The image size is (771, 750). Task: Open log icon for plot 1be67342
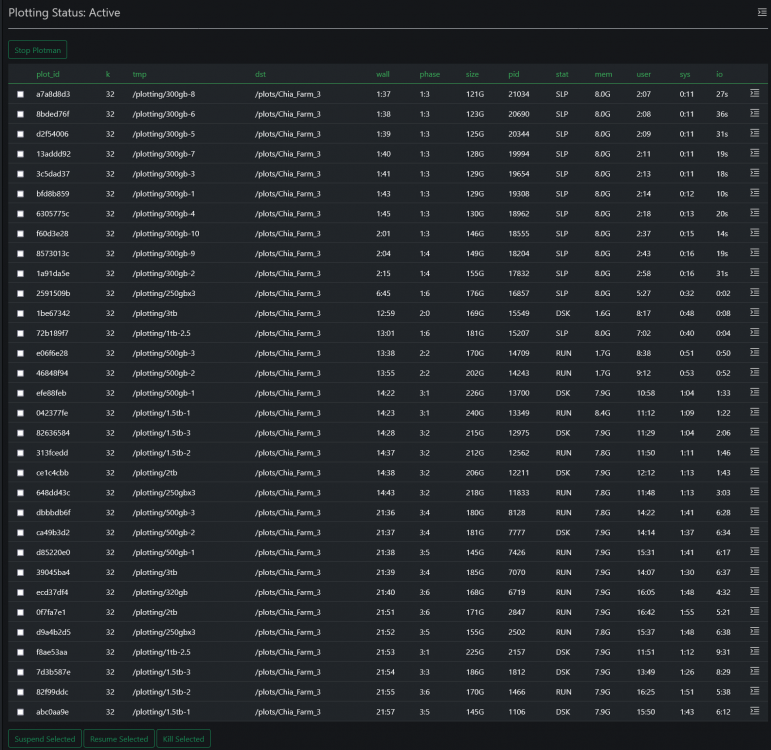pyautogui.click(x=754, y=312)
